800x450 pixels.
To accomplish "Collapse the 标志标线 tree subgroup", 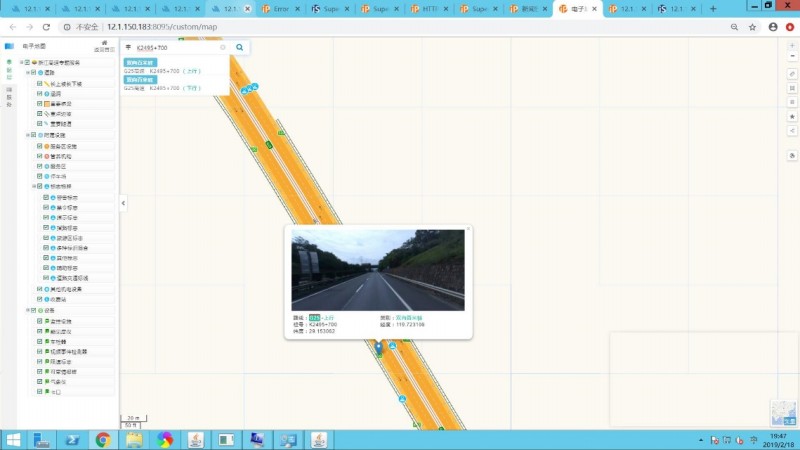I will pos(34,186).
